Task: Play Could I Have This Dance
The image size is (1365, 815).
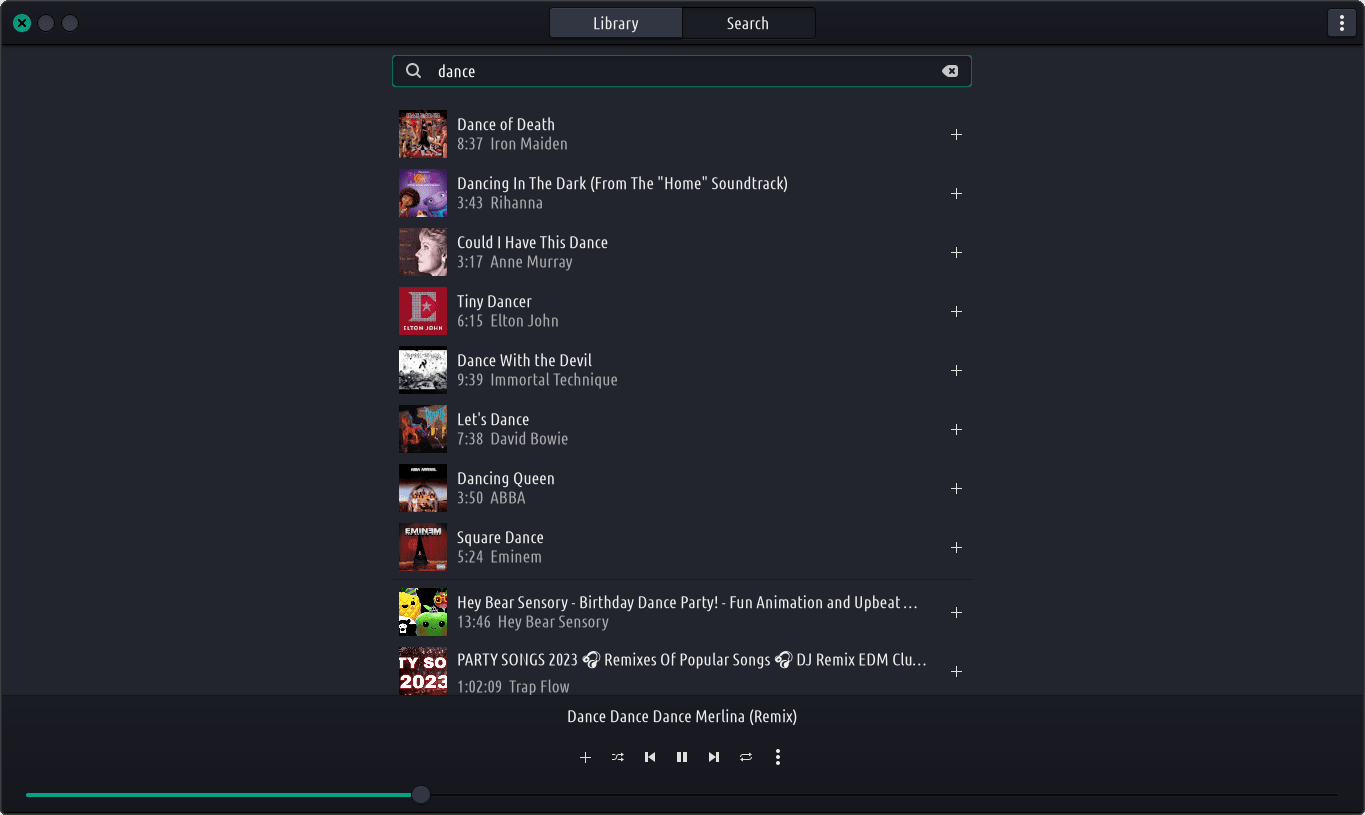Action: [532, 243]
